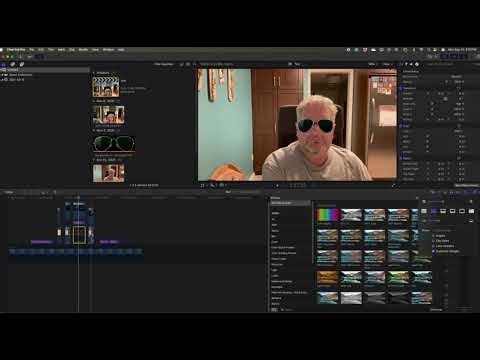The image size is (480, 360).
Task: Open the File menu
Action: point(32,50)
